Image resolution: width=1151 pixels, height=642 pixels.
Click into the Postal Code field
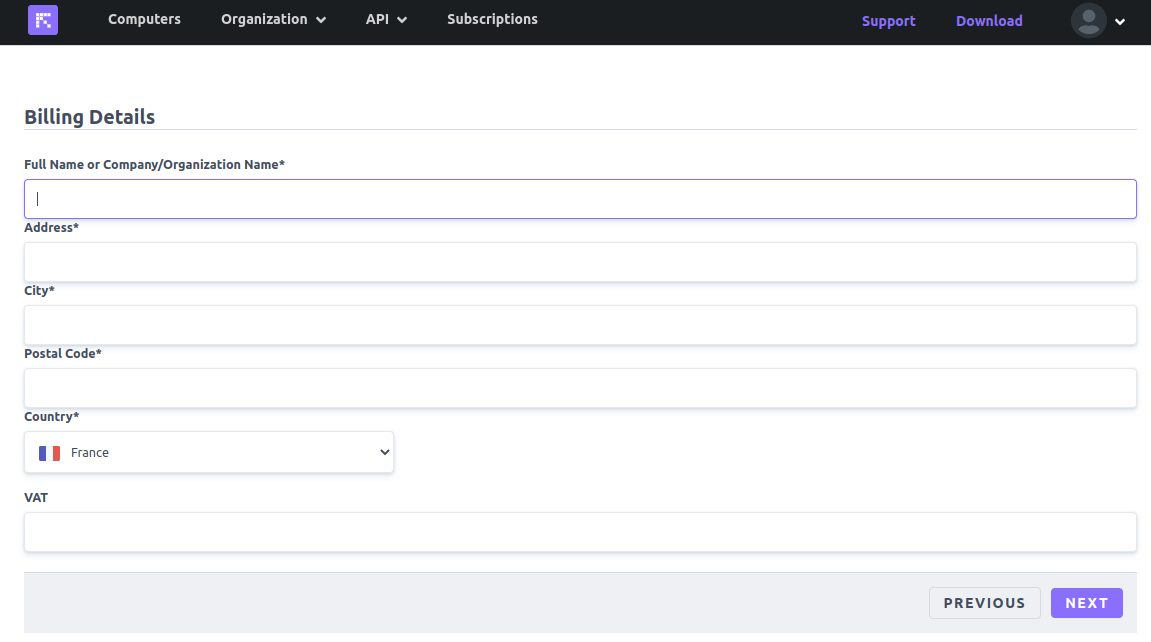(580, 388)
